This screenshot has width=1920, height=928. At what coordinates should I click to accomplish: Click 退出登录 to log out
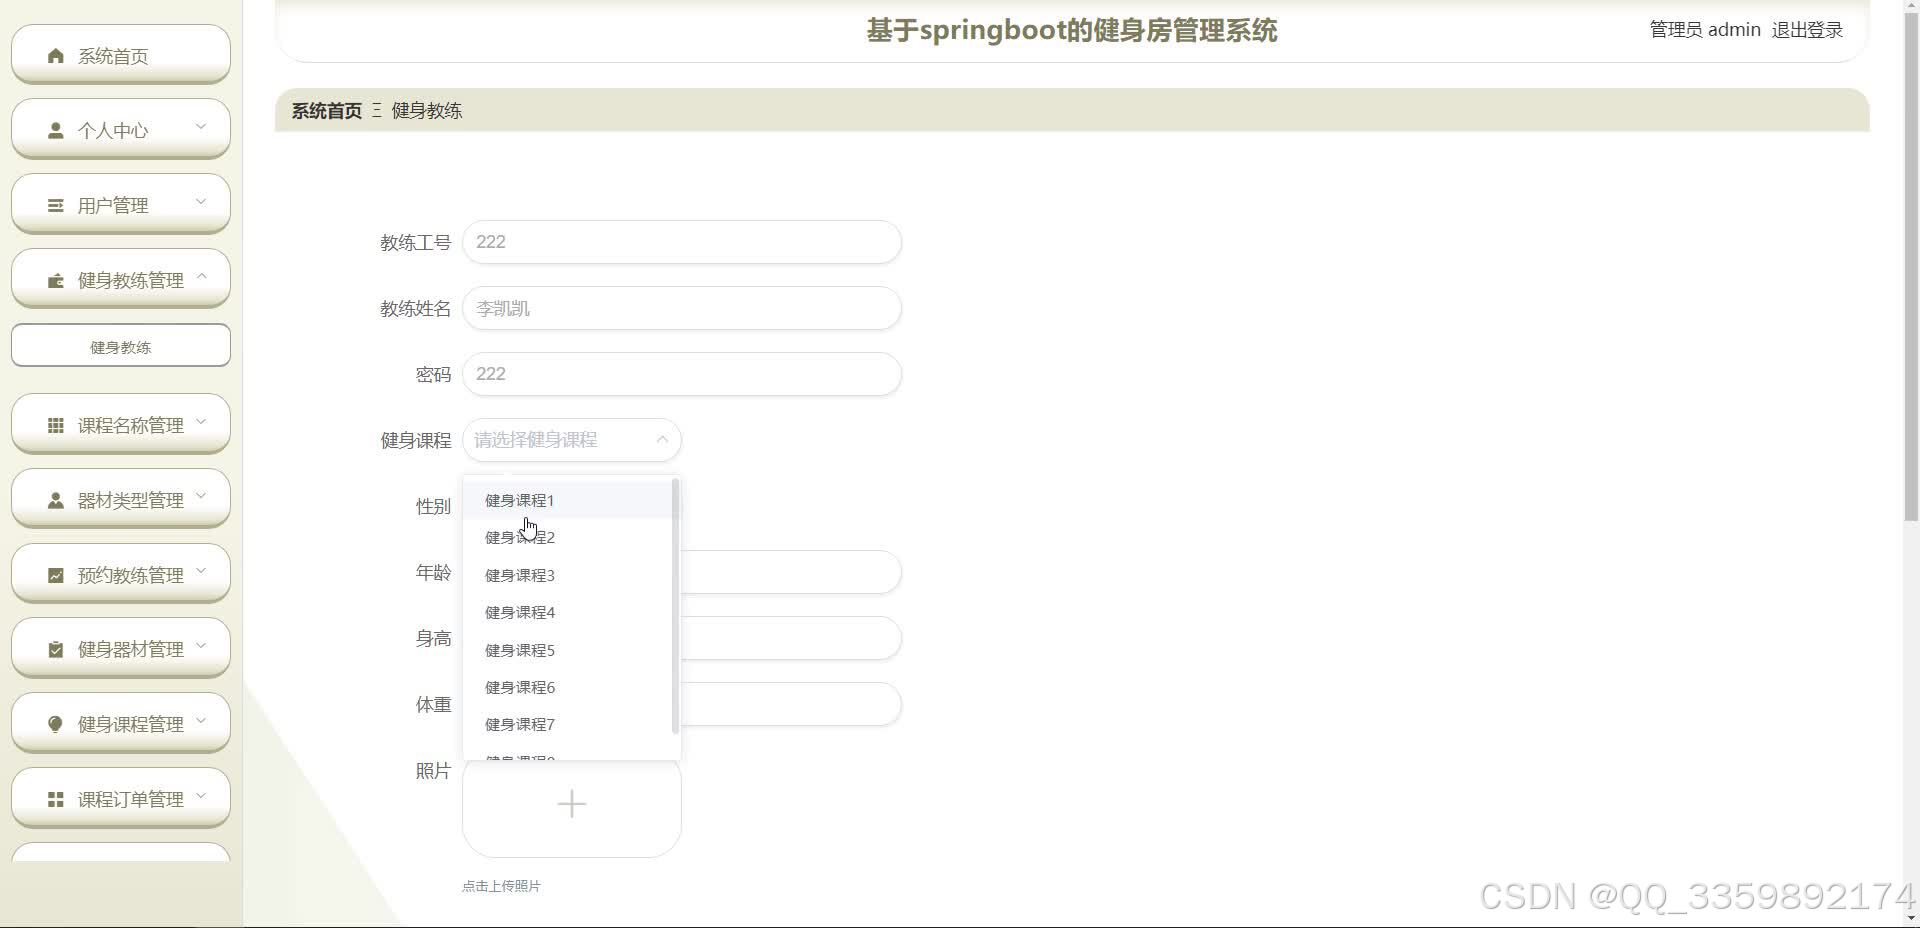click(1807, 30)
